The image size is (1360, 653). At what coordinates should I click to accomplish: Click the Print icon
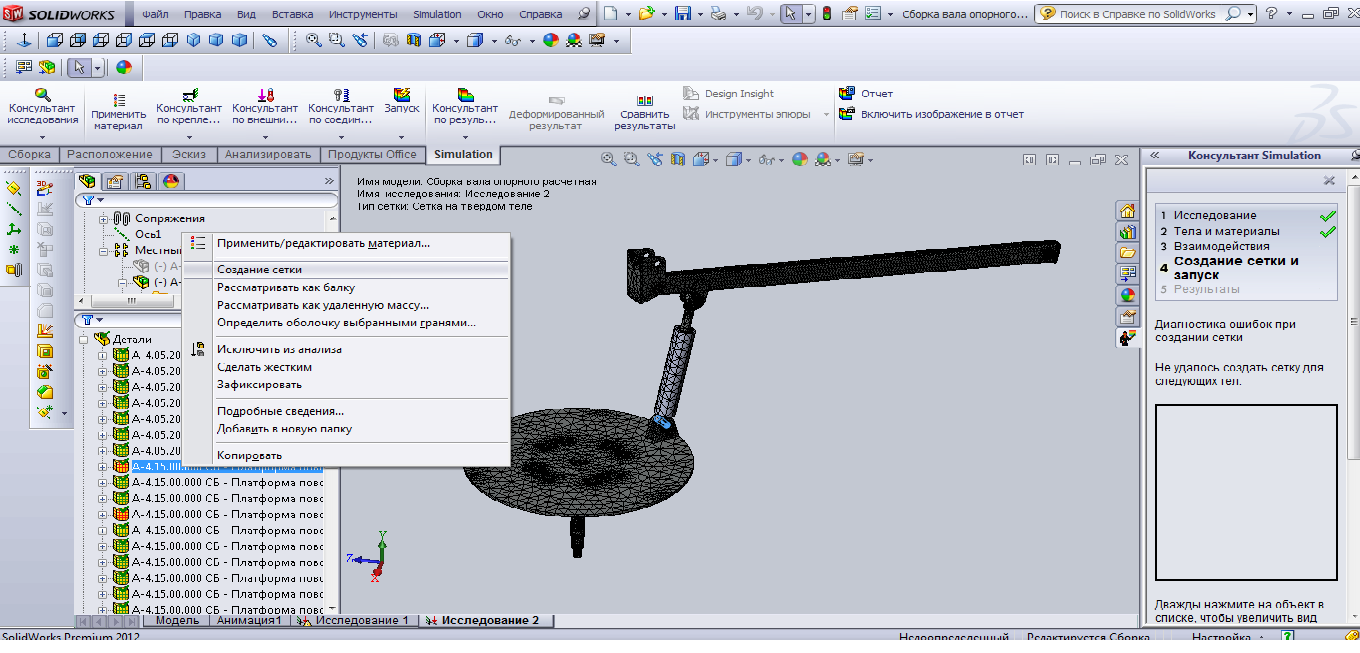tap(717, 14)
